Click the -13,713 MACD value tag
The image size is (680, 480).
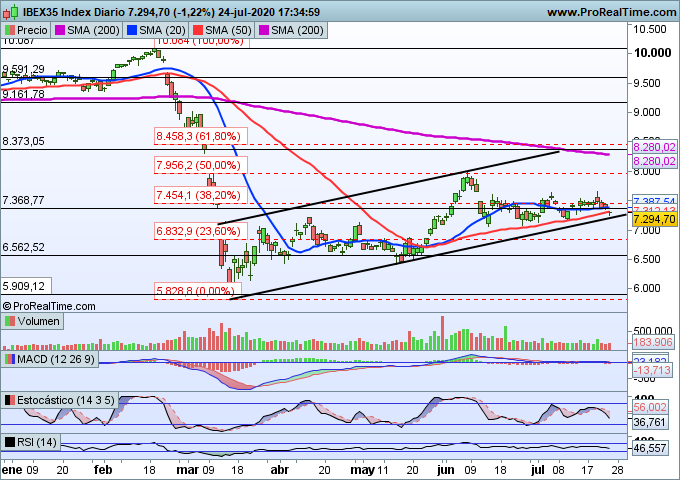tap(654, 370)
